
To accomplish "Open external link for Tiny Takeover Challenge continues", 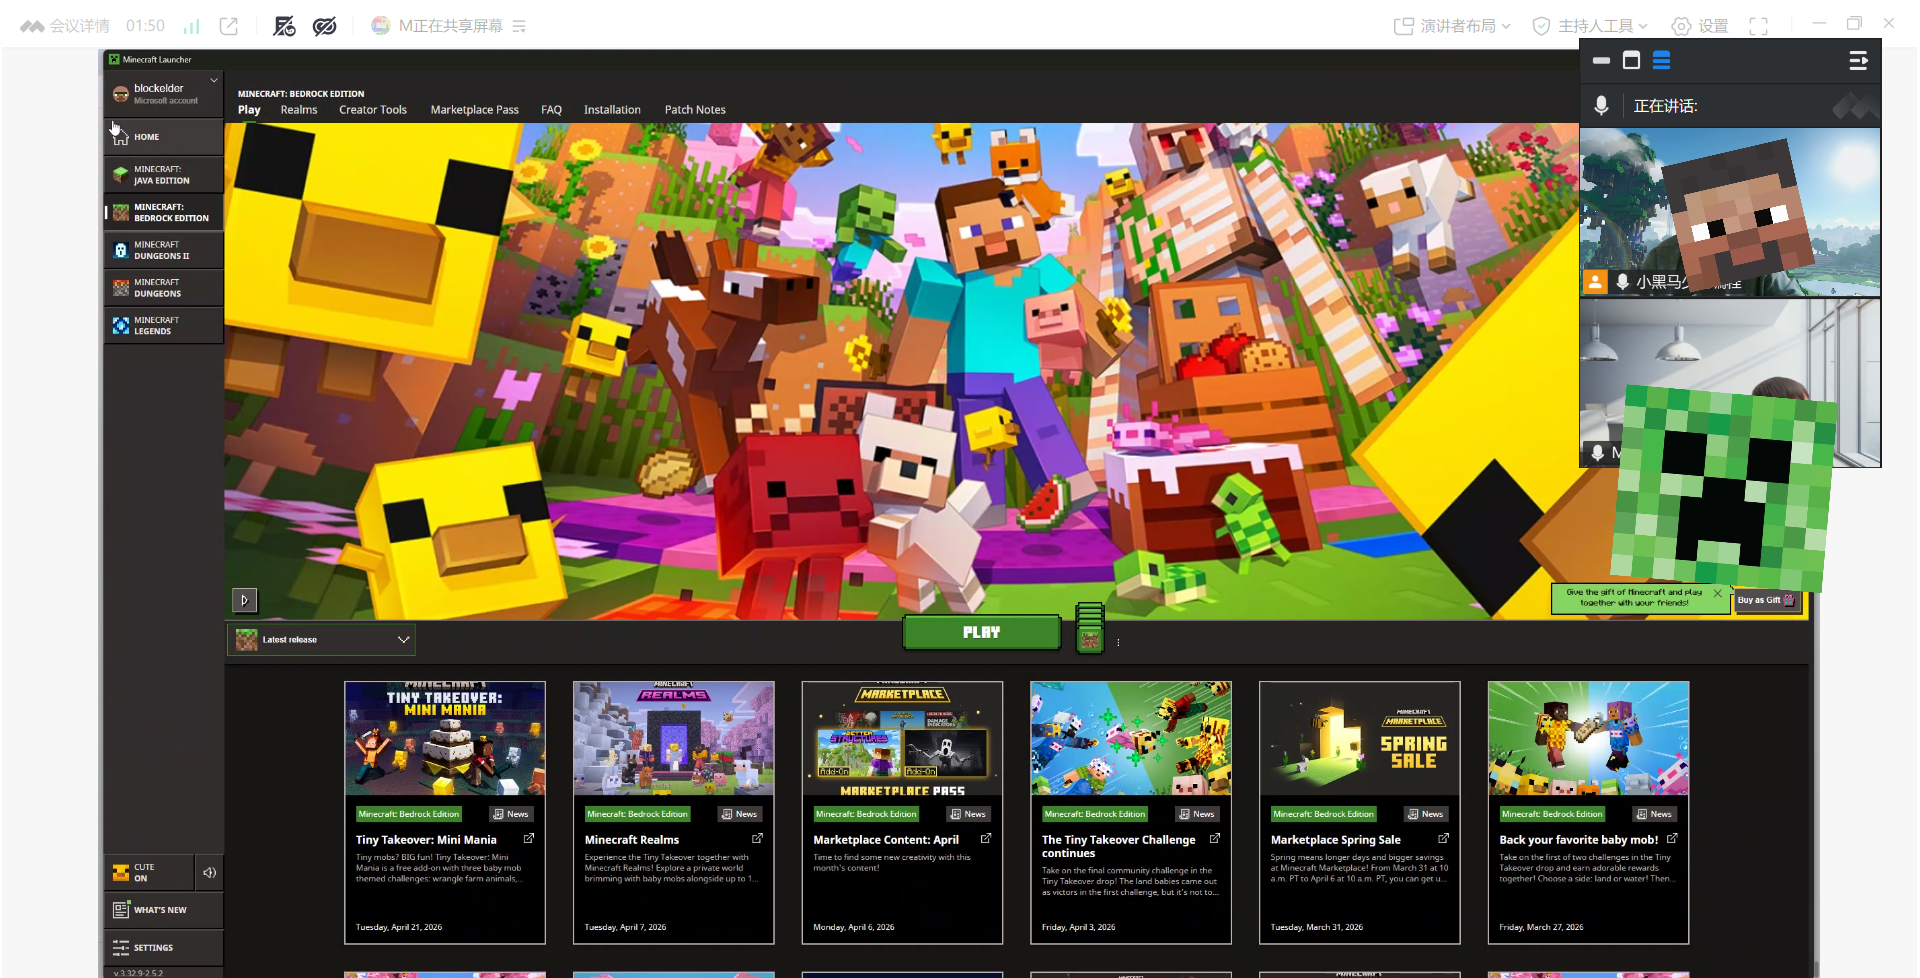I will 1215,839.
